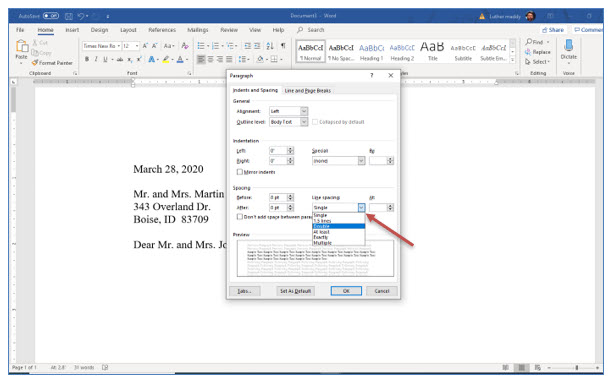Open the font size dropdown
Image resolution: width=610 pixels, height=380 pixels.
(137, 46)
